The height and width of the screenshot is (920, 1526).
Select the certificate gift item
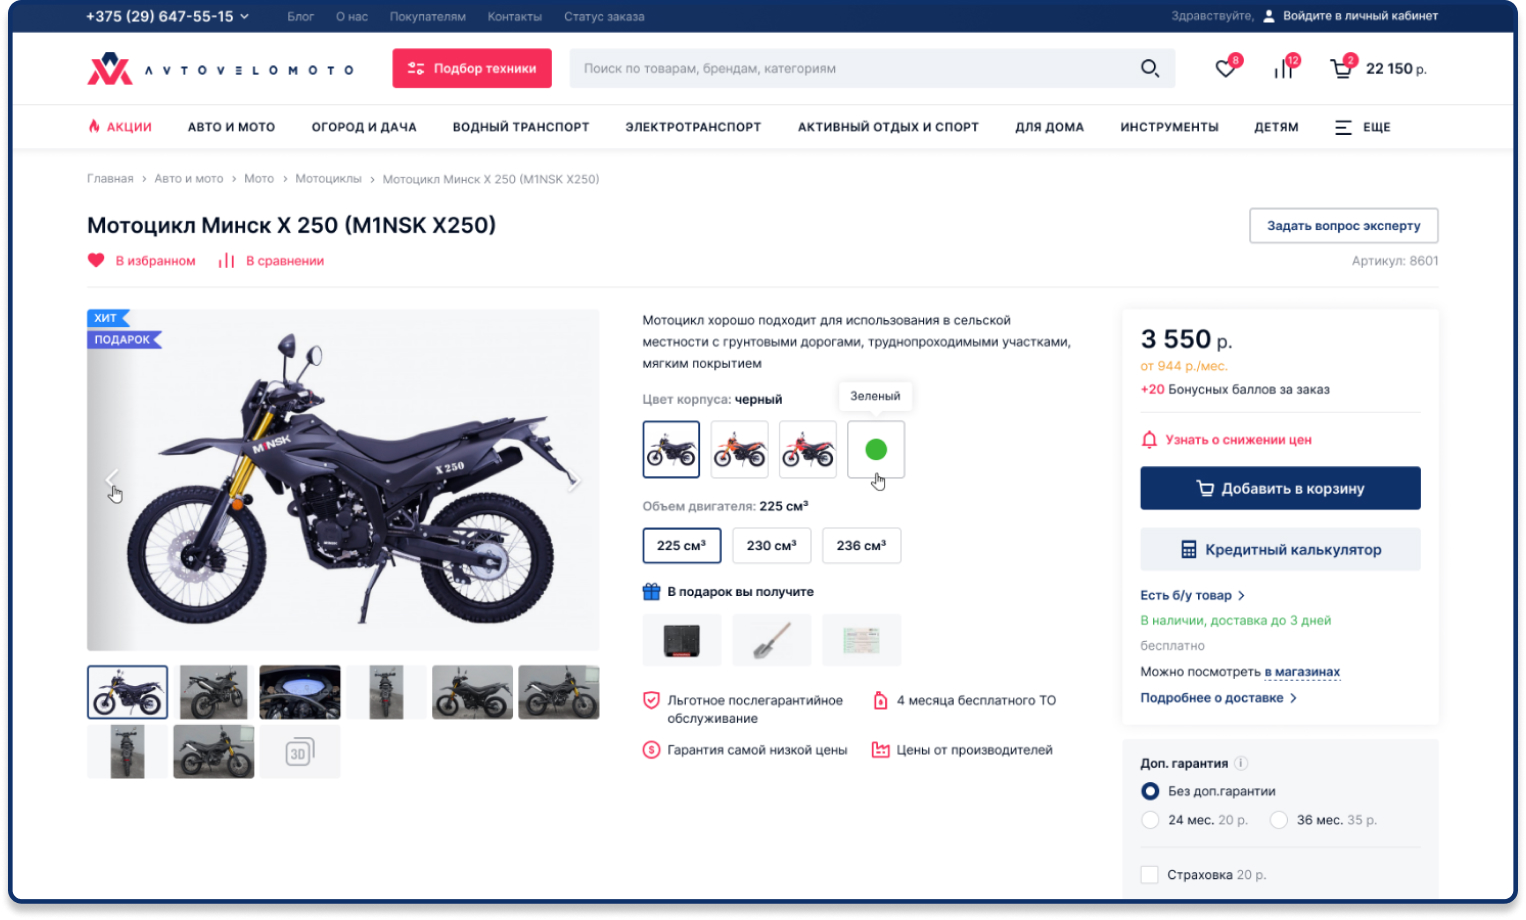click(x=861, y=640)
